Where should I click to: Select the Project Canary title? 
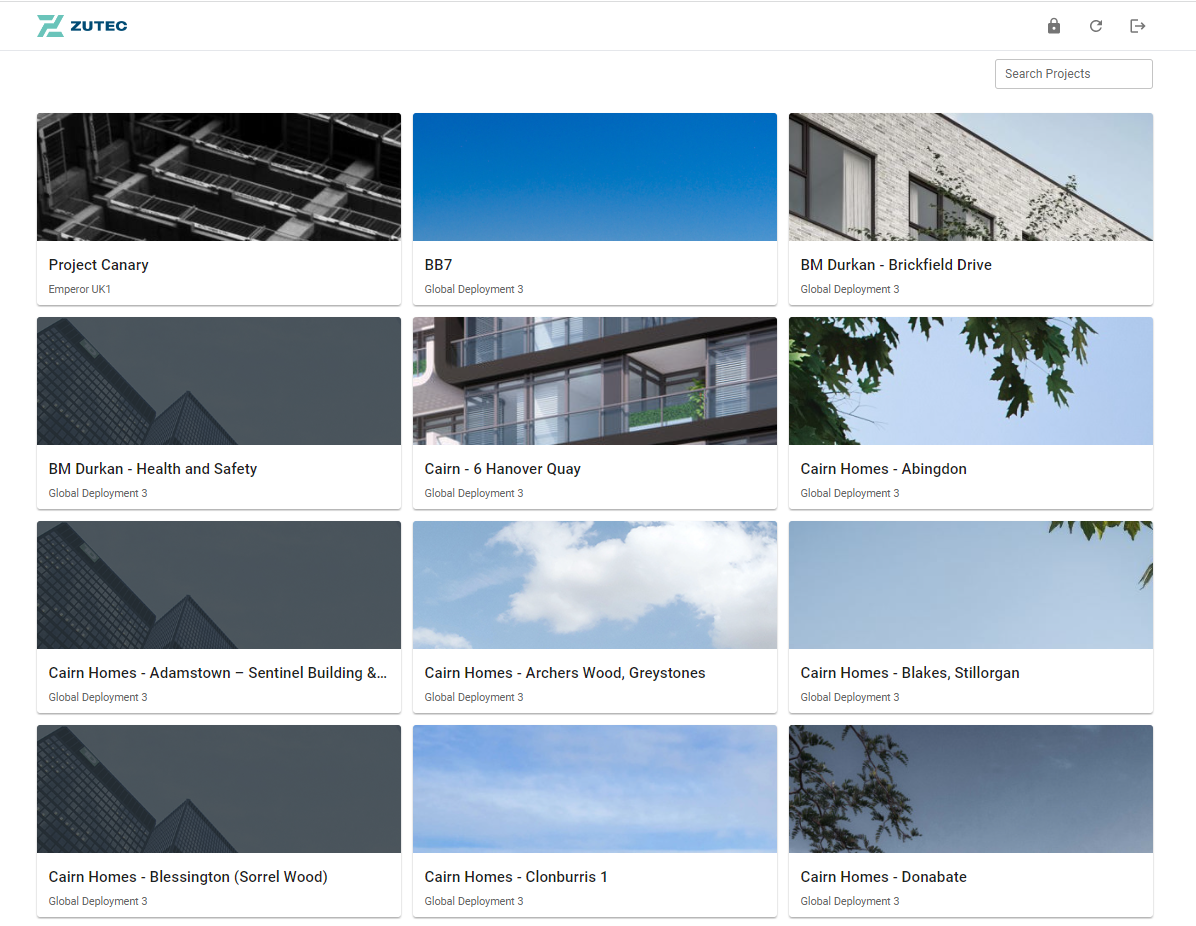coord(98,265)
